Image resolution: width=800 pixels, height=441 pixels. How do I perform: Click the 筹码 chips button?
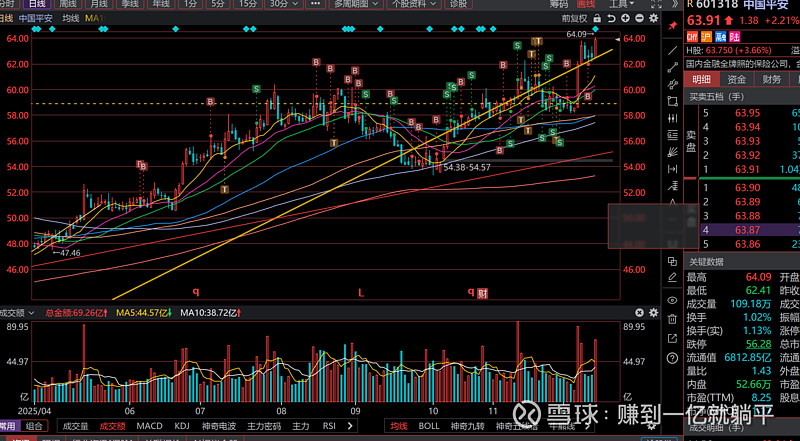coord(559,4)
